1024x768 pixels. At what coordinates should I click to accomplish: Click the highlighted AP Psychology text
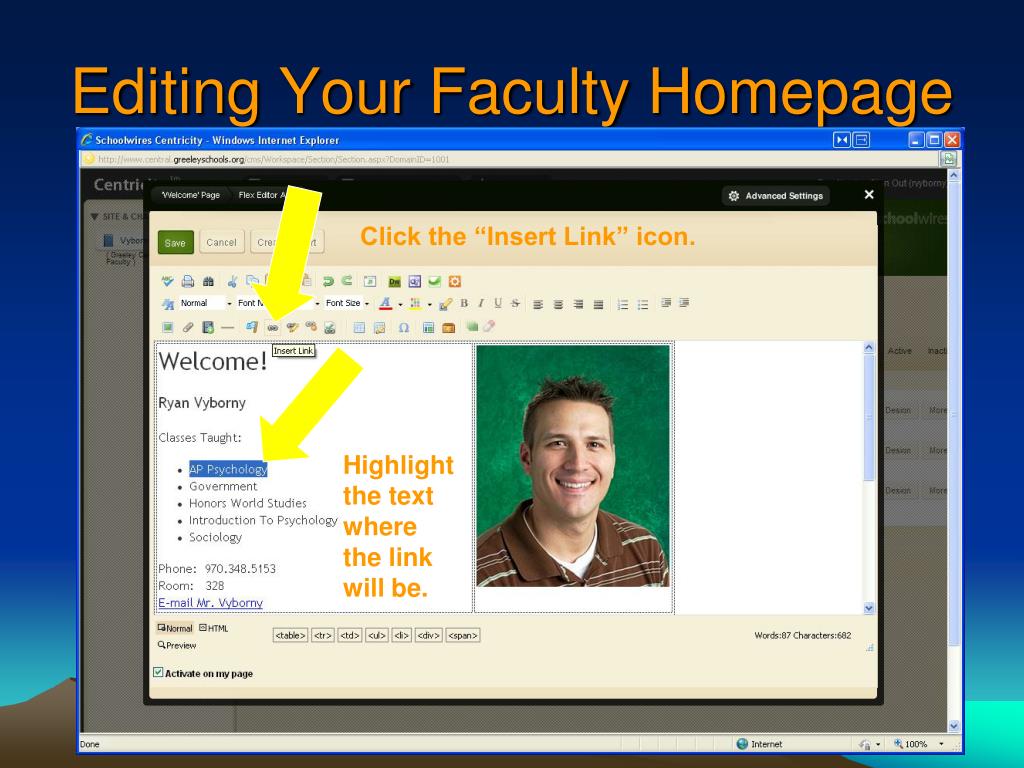pos(228,469)
